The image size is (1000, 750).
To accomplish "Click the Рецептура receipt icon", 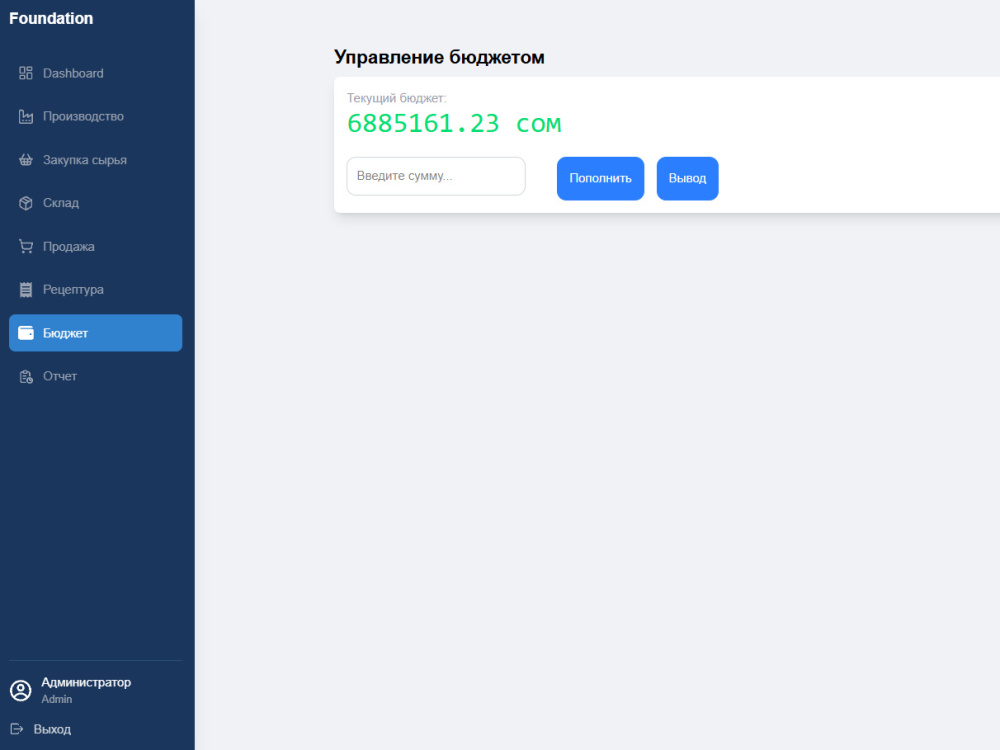I will pos(26,290).
